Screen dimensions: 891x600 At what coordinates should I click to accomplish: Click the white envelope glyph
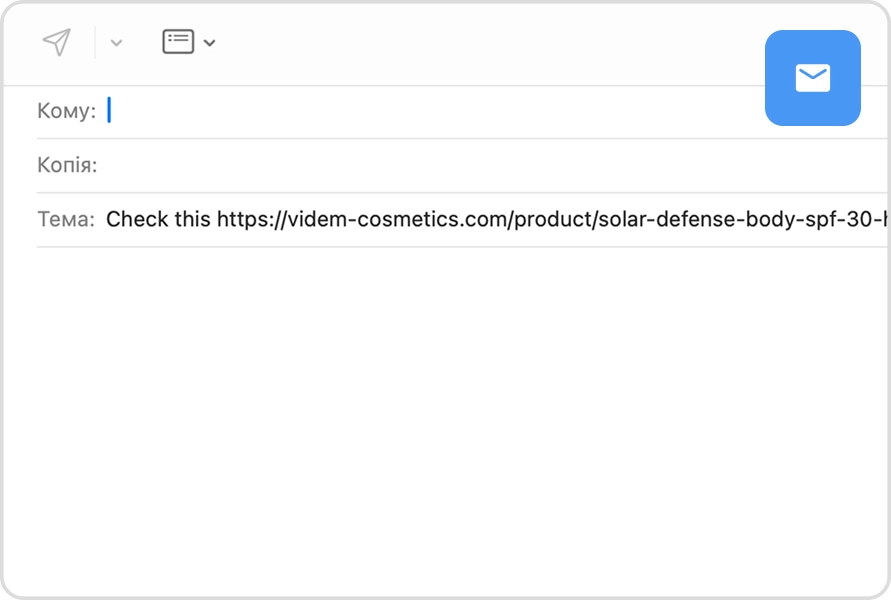coord(812,78)
